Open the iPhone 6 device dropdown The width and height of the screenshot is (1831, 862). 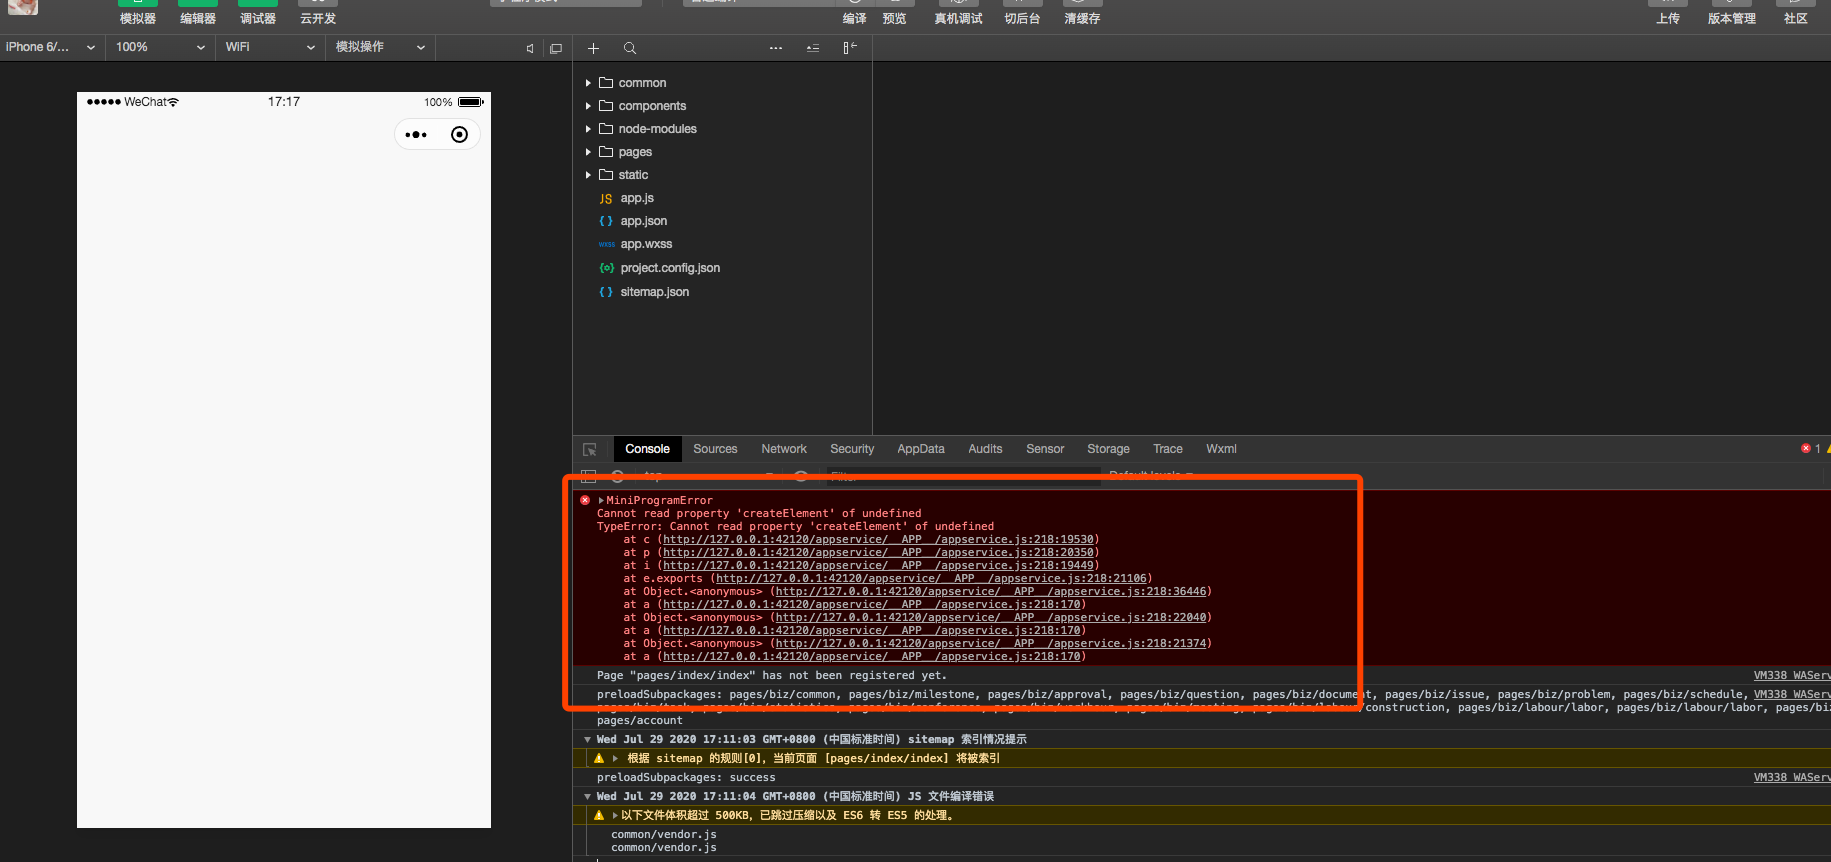tap(50, 47)
